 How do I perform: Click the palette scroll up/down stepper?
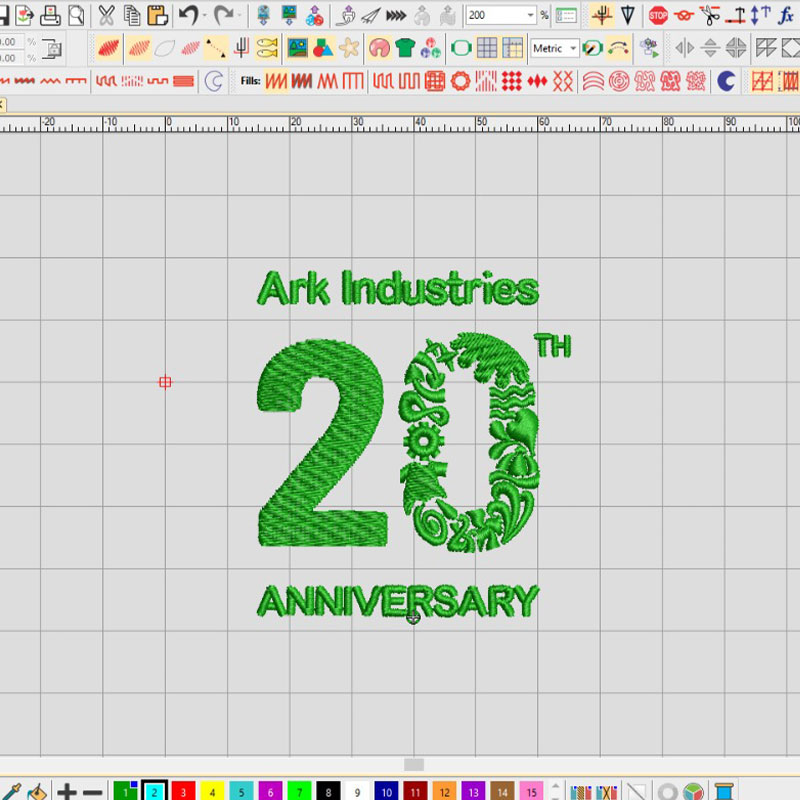tap(555, 791)
